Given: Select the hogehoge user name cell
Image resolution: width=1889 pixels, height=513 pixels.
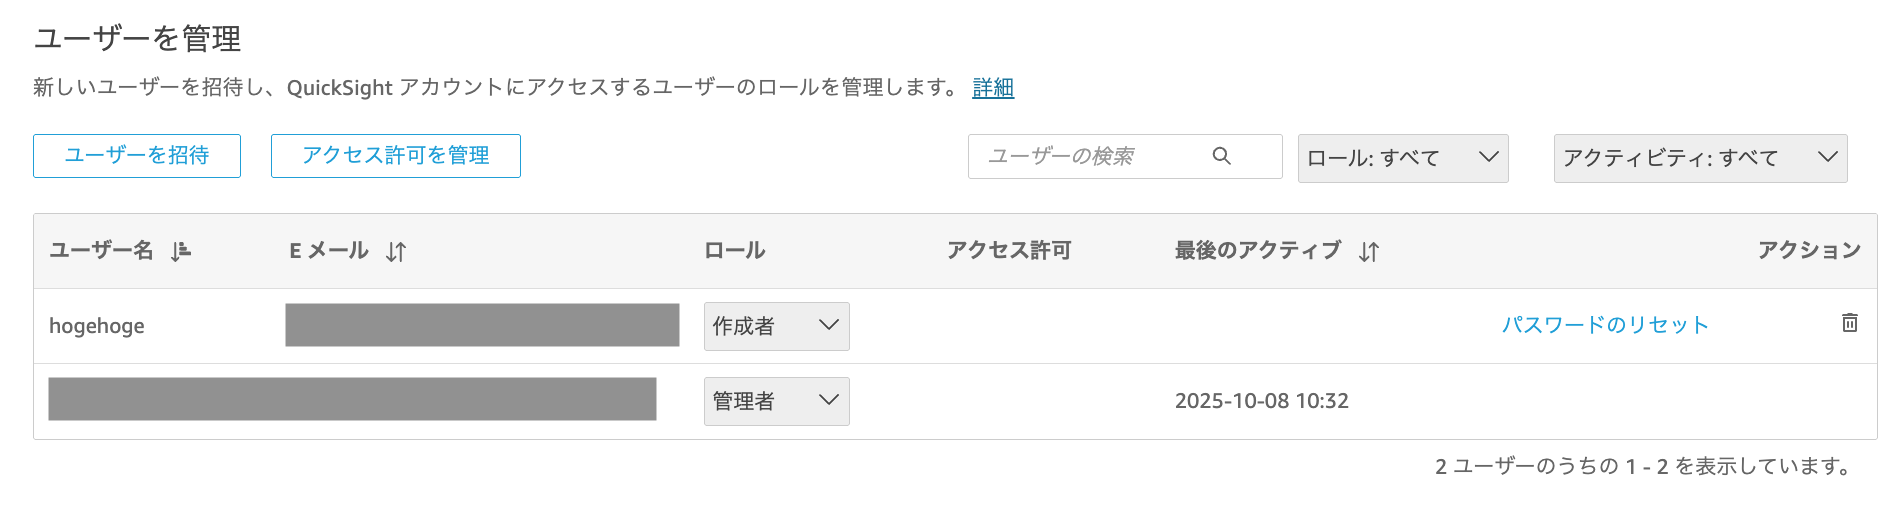Looking at the screenshot, I should click(x=97, y=326).
